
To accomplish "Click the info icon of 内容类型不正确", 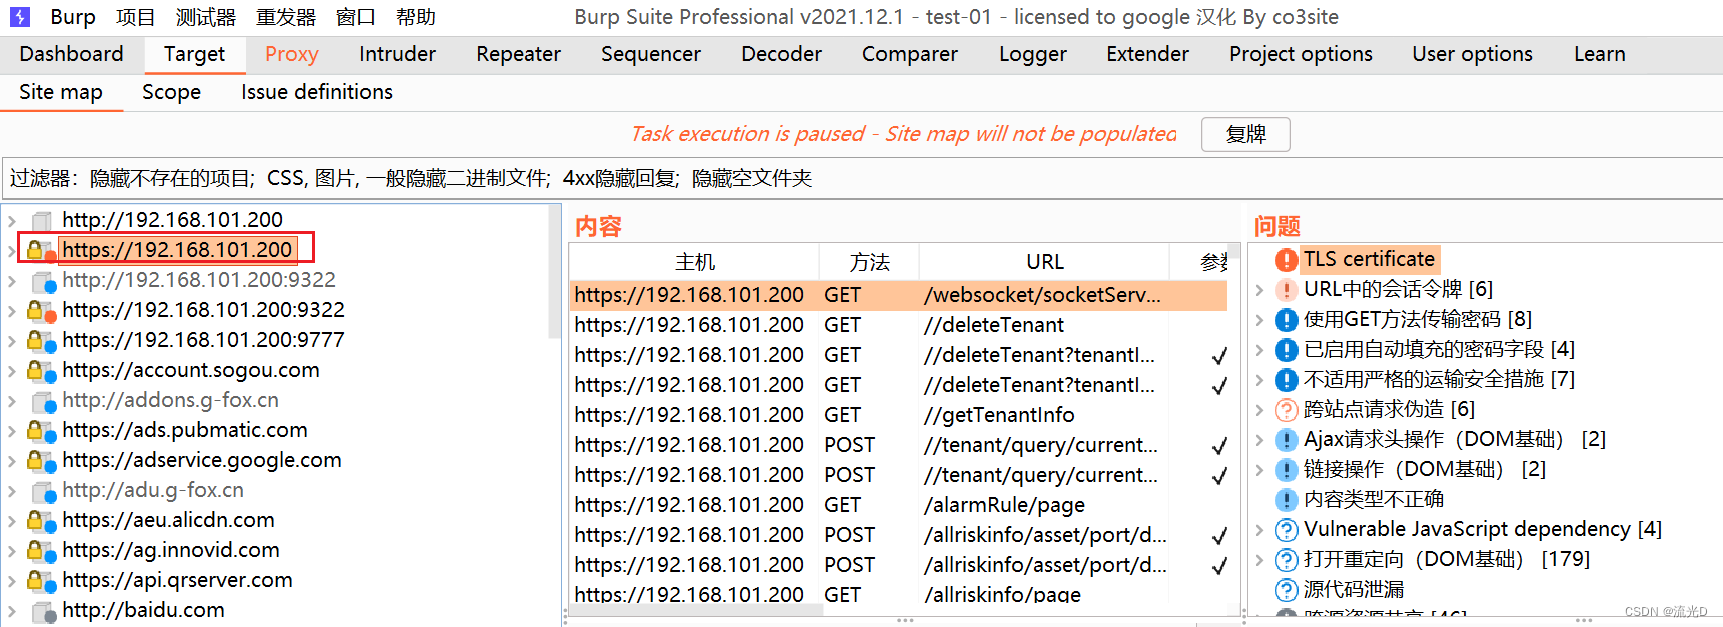I will click(x=1286, y=500).
